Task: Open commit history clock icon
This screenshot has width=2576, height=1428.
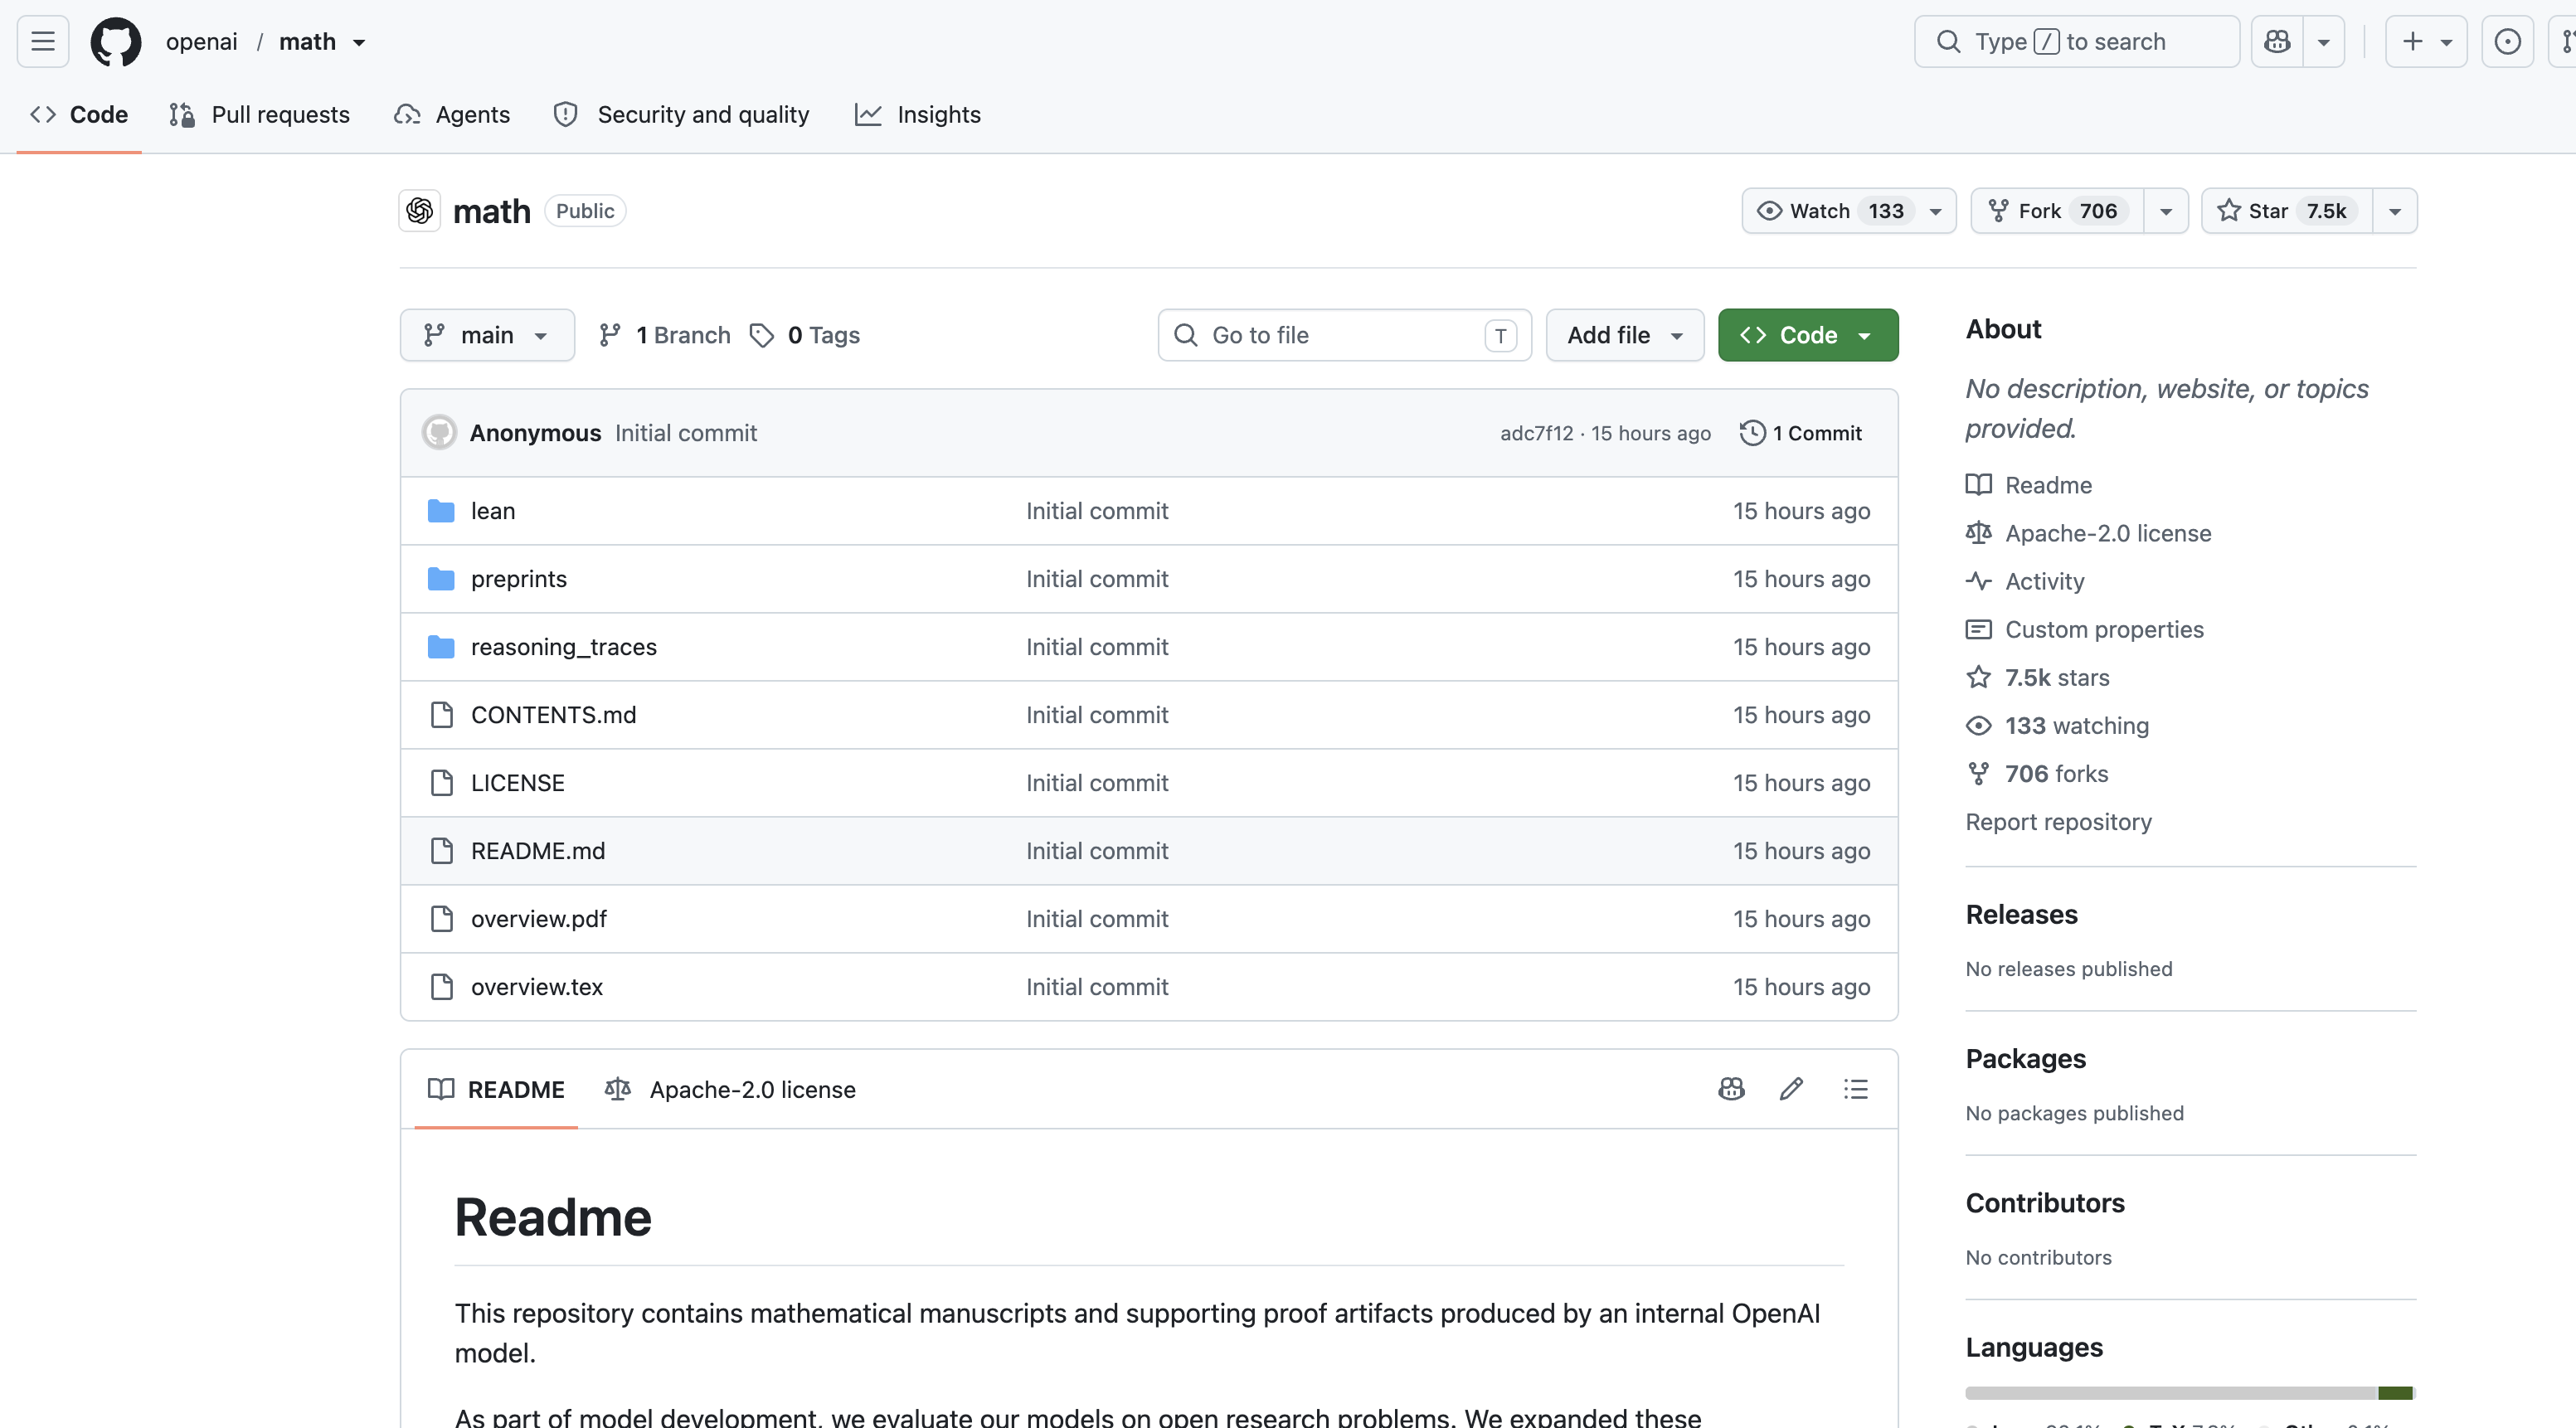Action: pos(1752,433)
